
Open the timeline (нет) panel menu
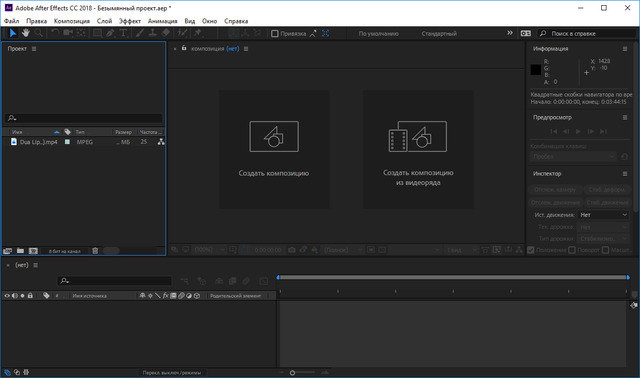[36, 265]
